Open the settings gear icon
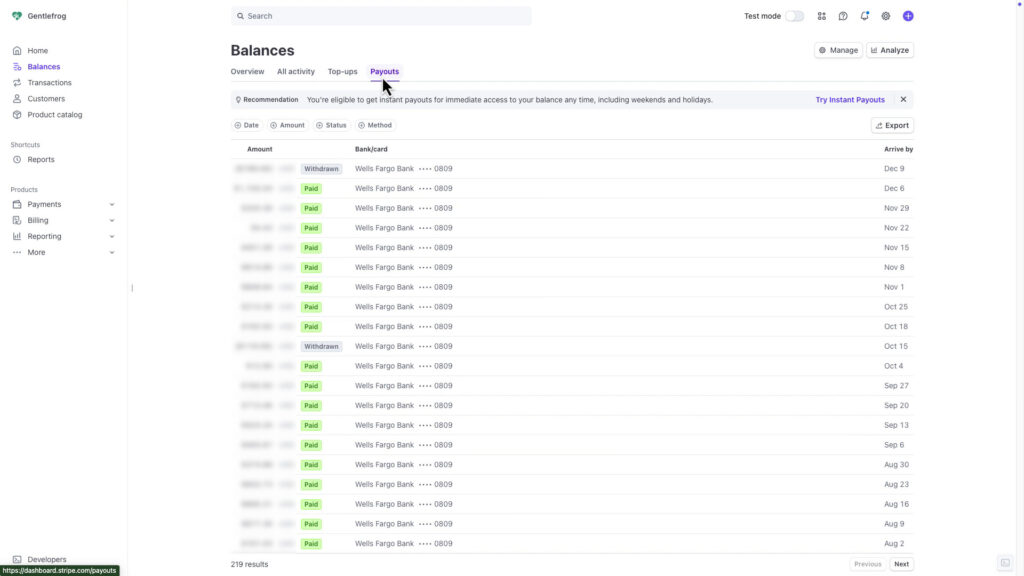The height and width of the screenshot is (576, 1024). point(885,15)
